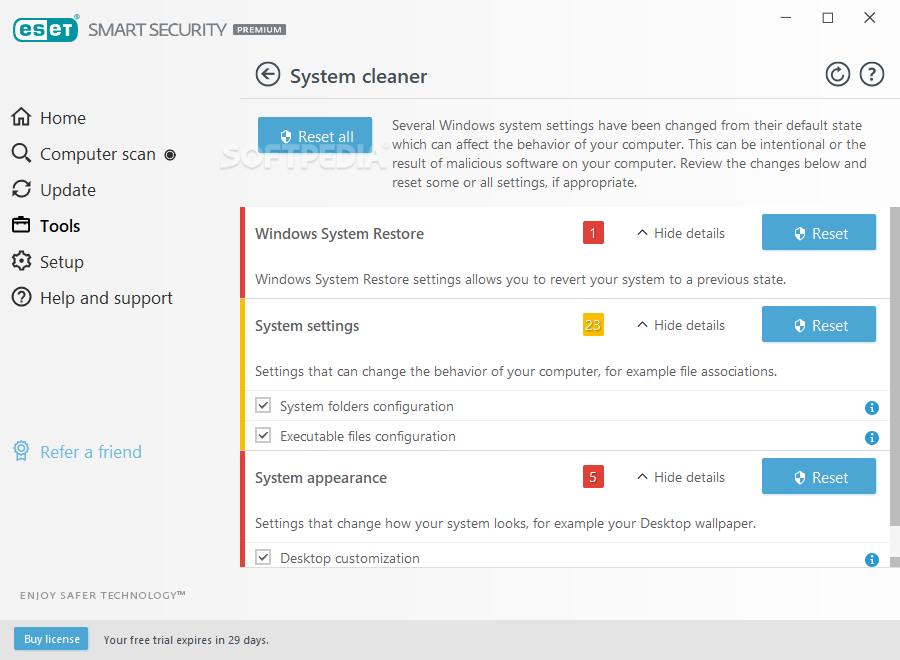
Task: Click the refresh icon in the header
Action: [837, 75]
